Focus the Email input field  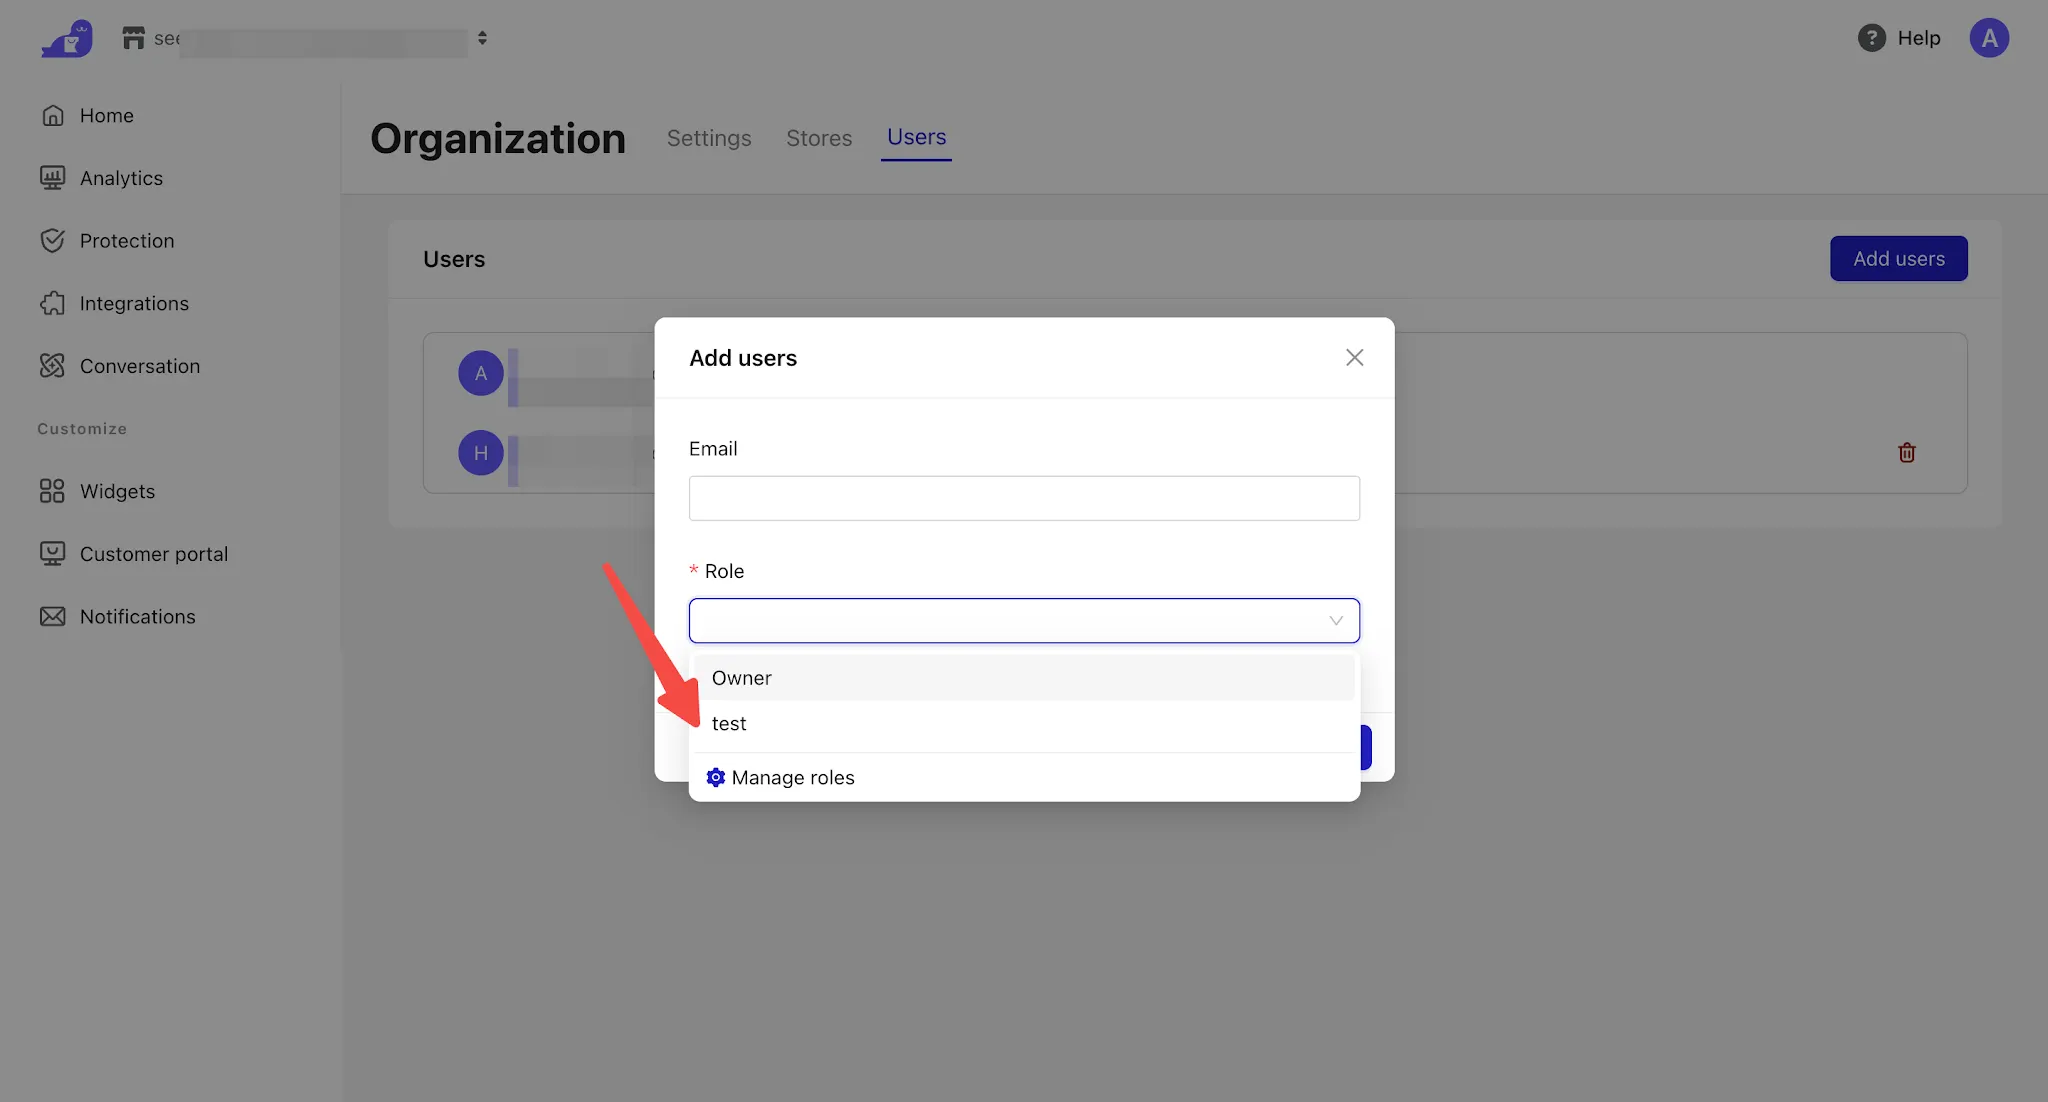(x=1024, y=498)
